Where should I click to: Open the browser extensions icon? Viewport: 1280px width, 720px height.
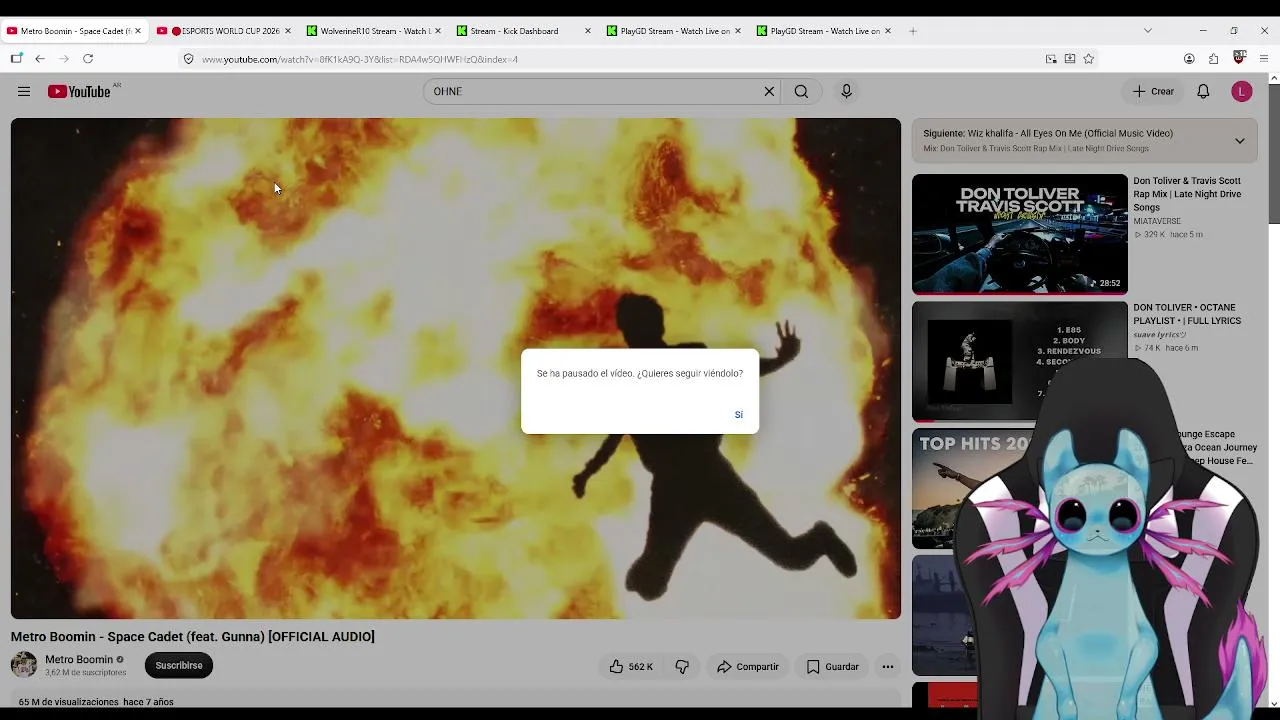[x=1213, y=59]
